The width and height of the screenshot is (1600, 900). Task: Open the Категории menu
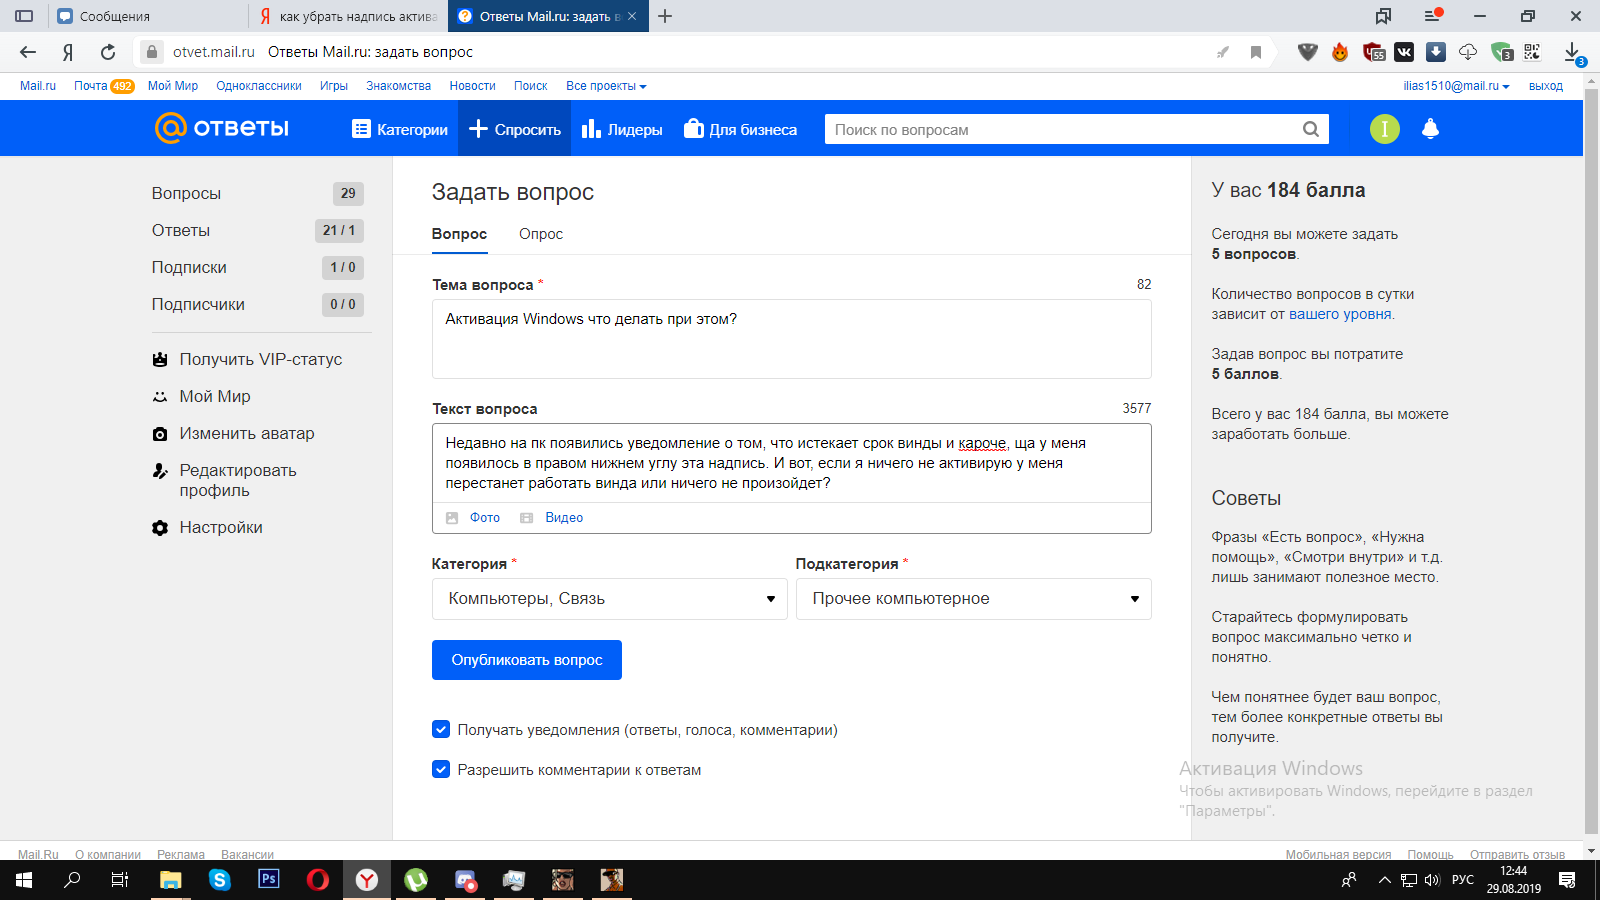click(400, 129)
